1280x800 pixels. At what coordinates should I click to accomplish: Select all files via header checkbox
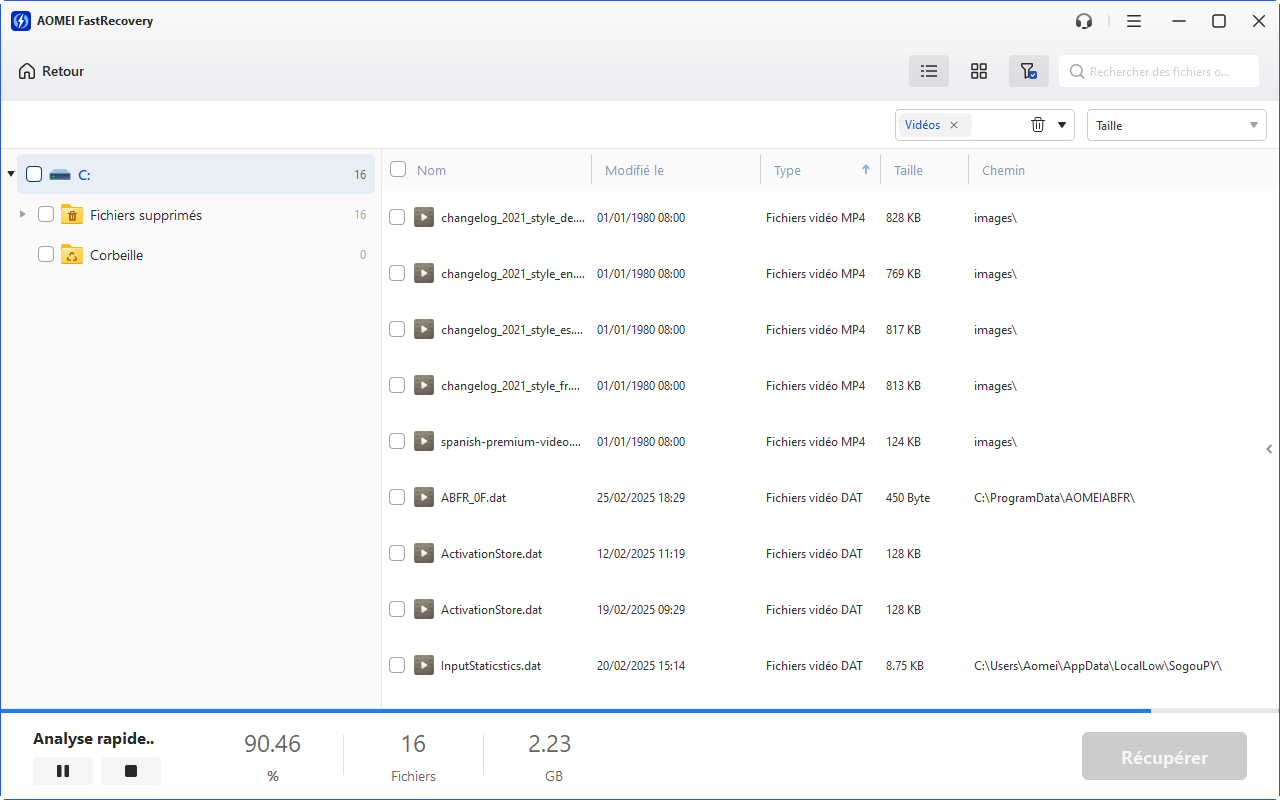pos(398,170)
